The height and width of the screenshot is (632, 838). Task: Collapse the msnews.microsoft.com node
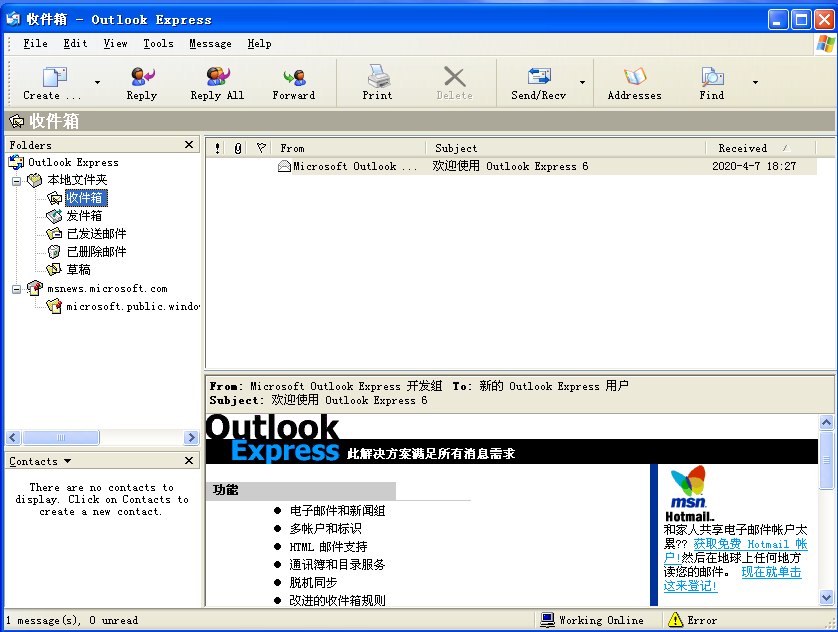tap(17, 289)
